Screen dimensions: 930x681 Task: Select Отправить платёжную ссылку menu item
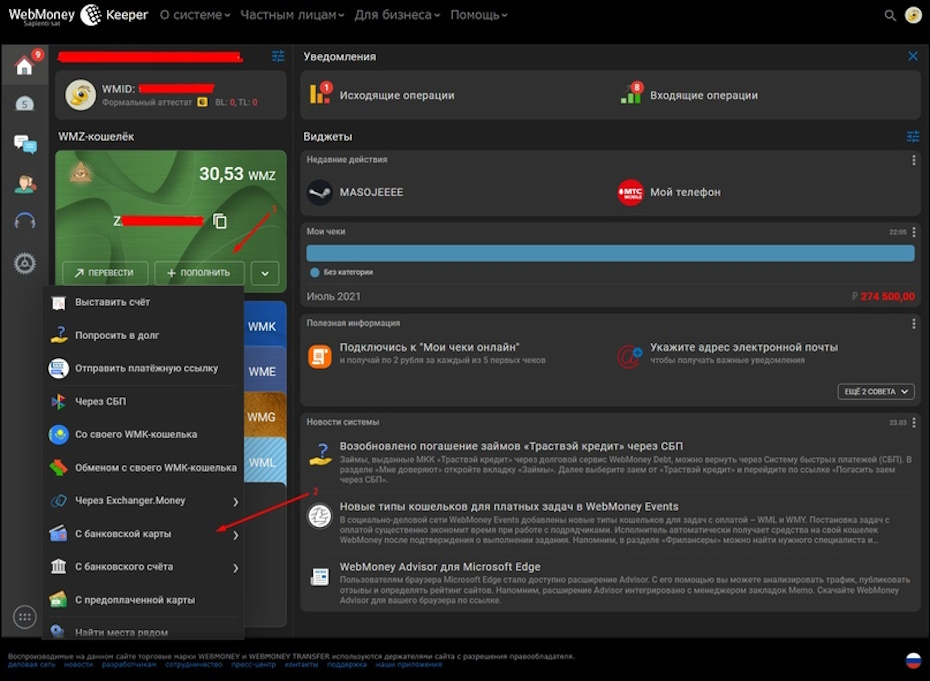point(144,368)
